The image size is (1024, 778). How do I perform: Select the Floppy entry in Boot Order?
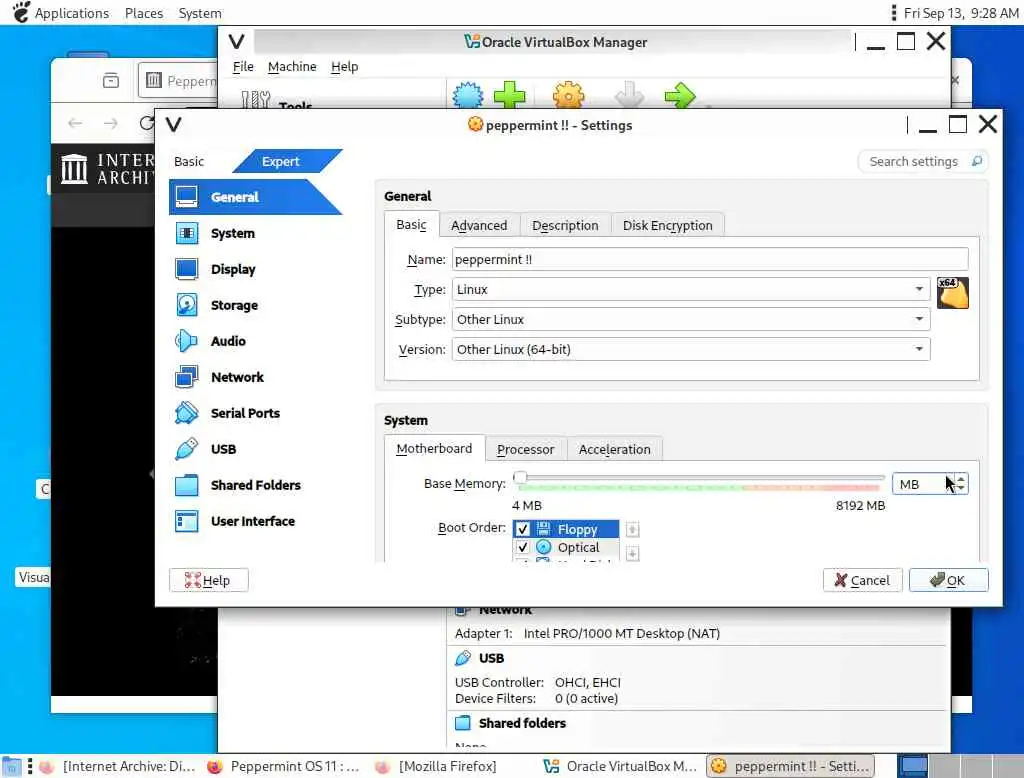577,529
